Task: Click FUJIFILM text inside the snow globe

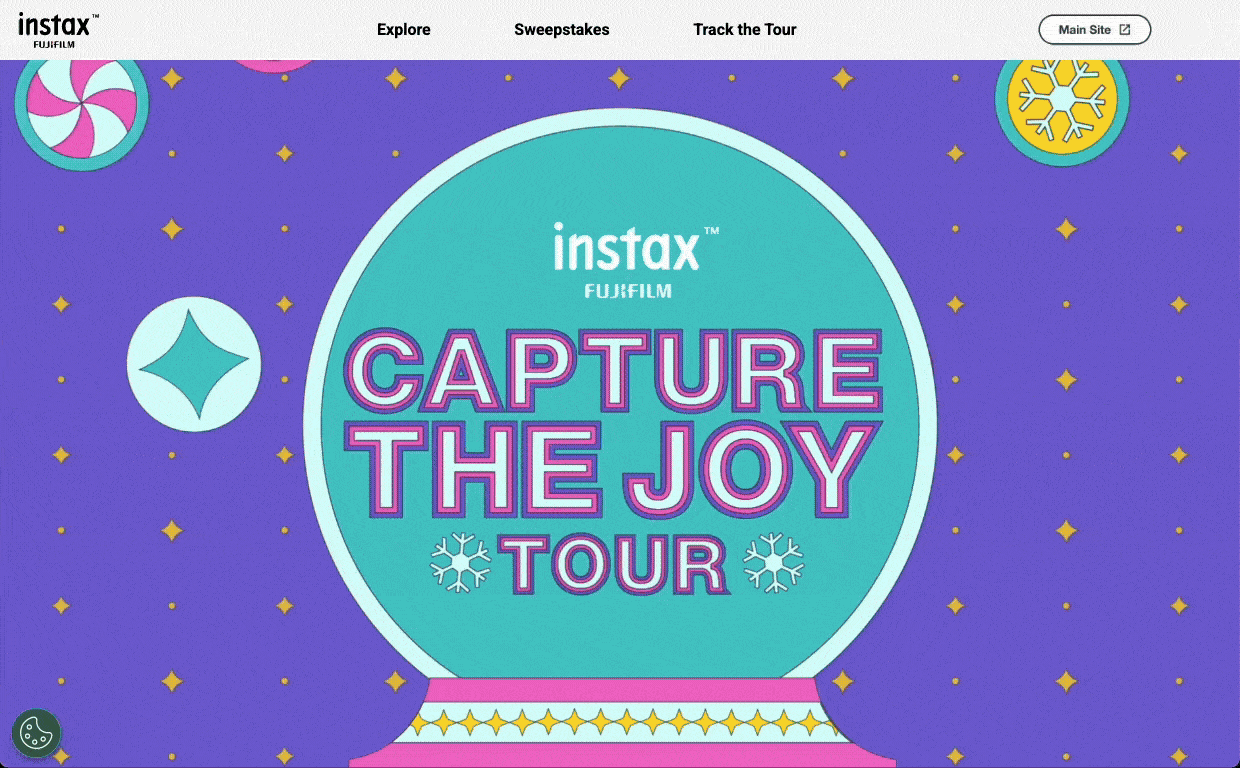Action: click(x=628, y=291)
